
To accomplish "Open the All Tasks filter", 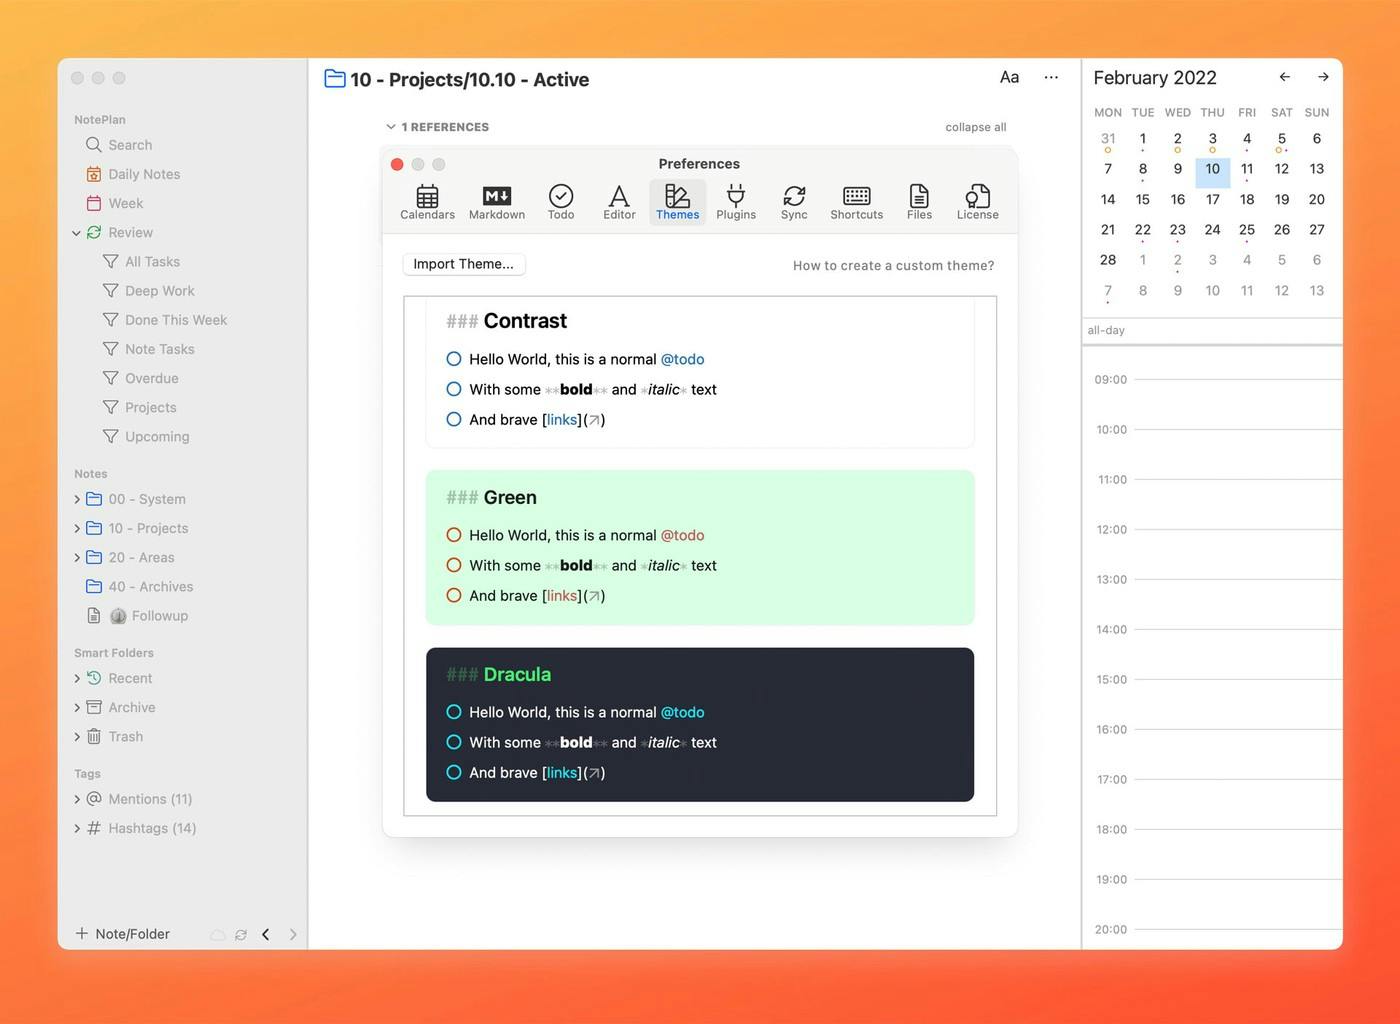I will (x=141, y=262).
